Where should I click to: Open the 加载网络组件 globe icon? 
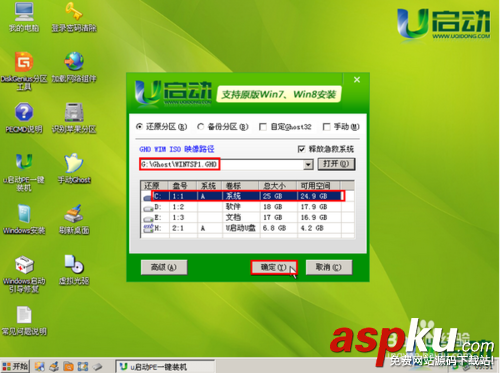click(74, 67)
